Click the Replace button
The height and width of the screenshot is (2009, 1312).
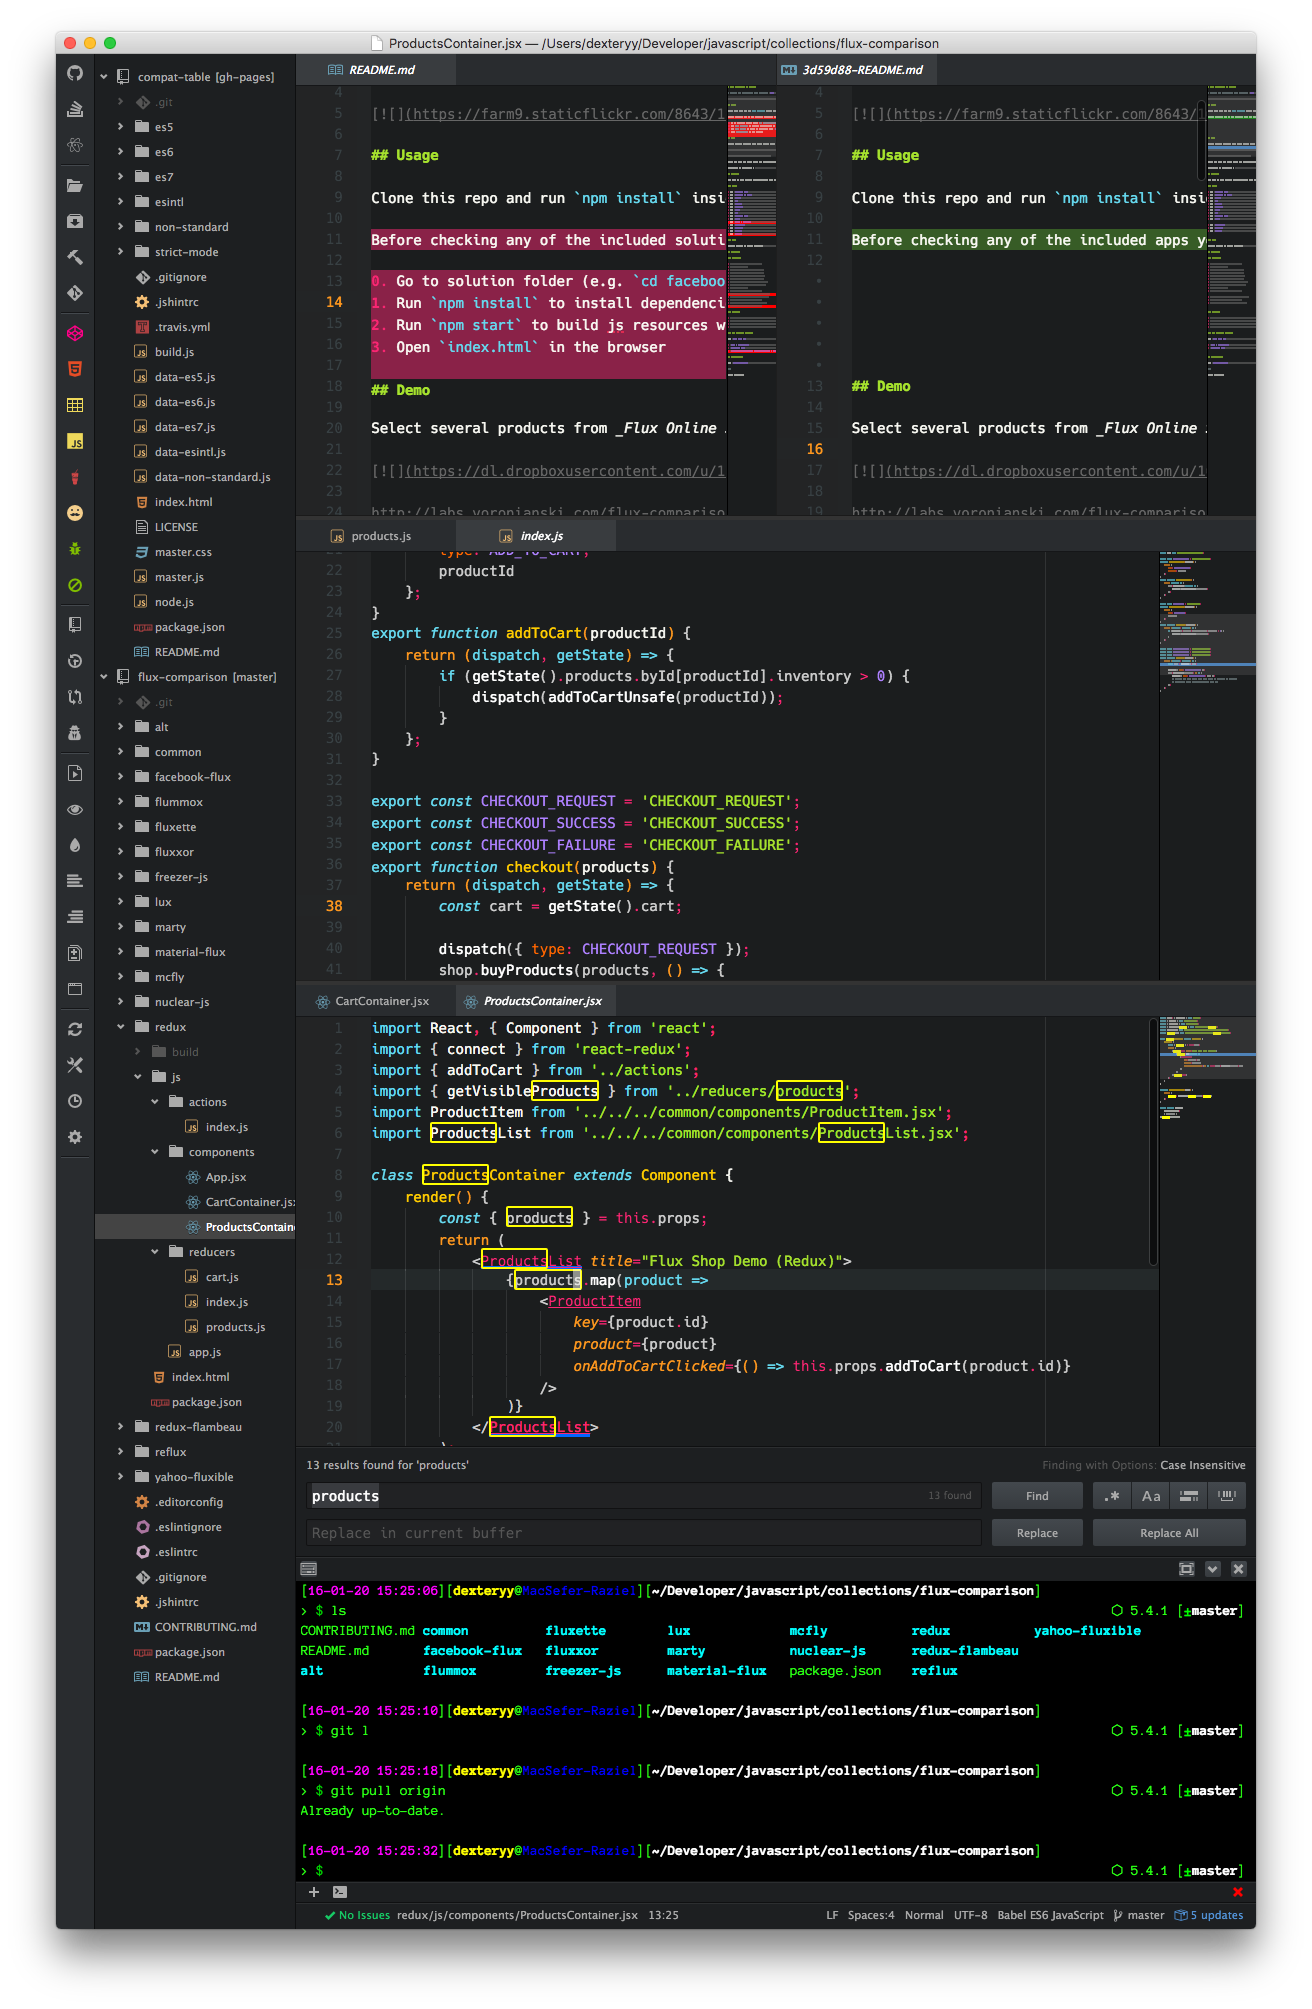click(1037, 1533)
